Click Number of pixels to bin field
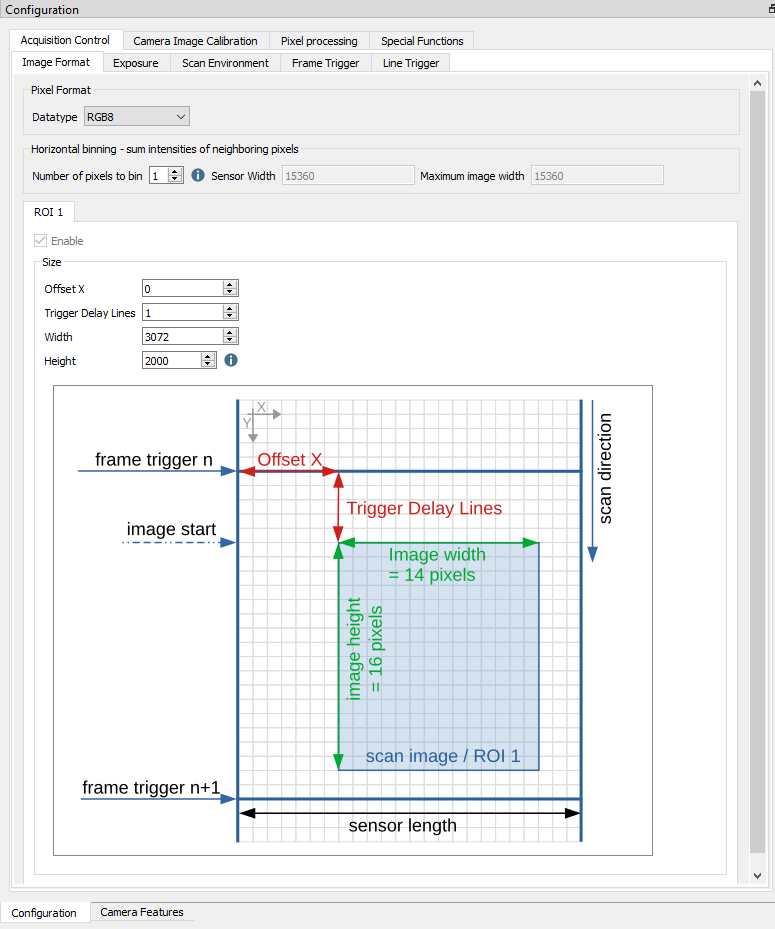The image size is (775, 929). (x=159, y=175)
